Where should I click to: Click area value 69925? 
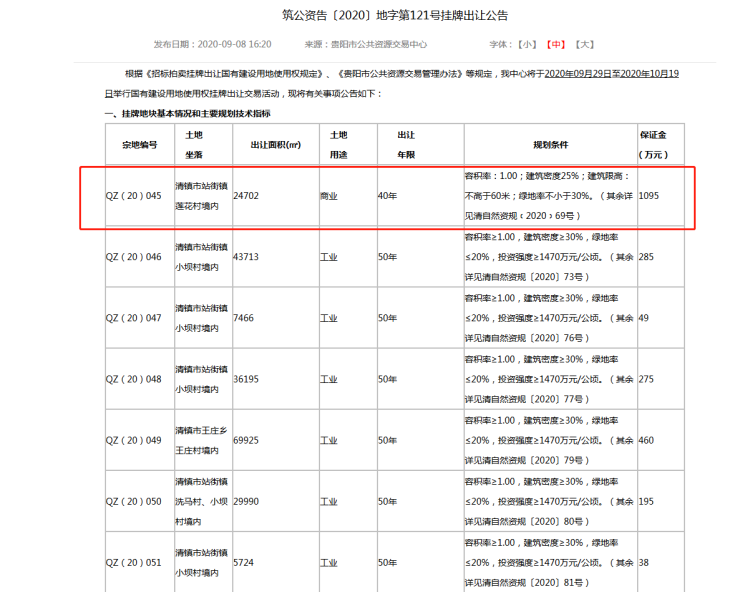pos(246,440)
